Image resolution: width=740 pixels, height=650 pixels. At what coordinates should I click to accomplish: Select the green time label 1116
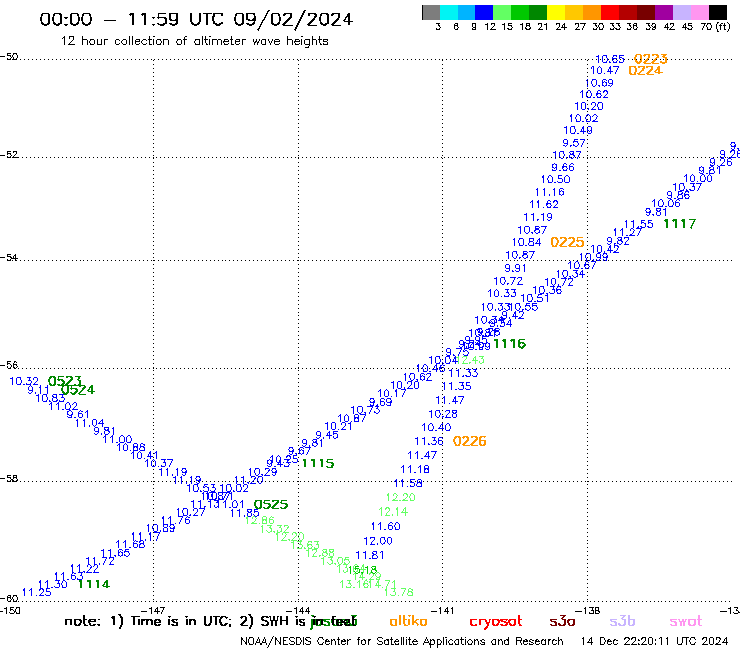(x=510, y=344)
